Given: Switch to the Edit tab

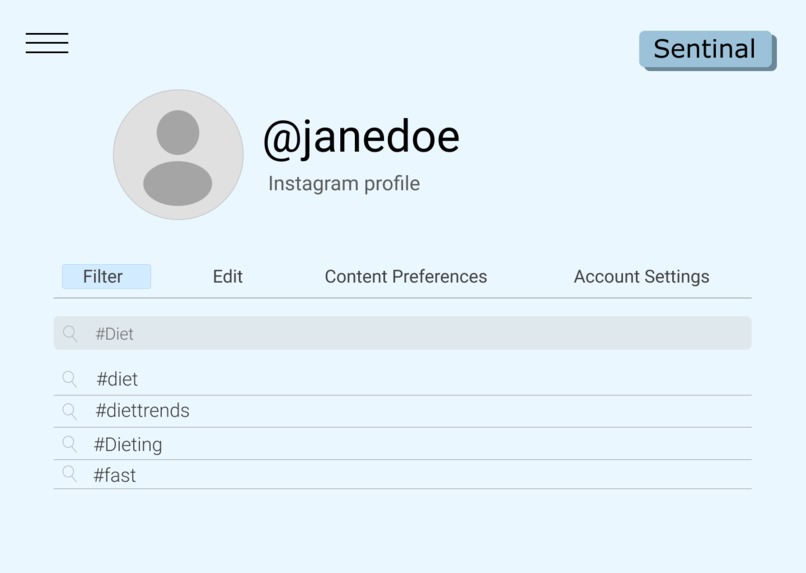Looking at the screenshot, I should click(227, 276).
